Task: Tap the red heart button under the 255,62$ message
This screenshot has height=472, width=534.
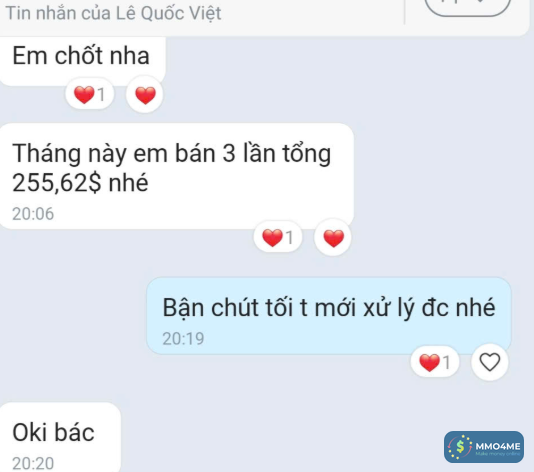Action: [x=333, y=238]
